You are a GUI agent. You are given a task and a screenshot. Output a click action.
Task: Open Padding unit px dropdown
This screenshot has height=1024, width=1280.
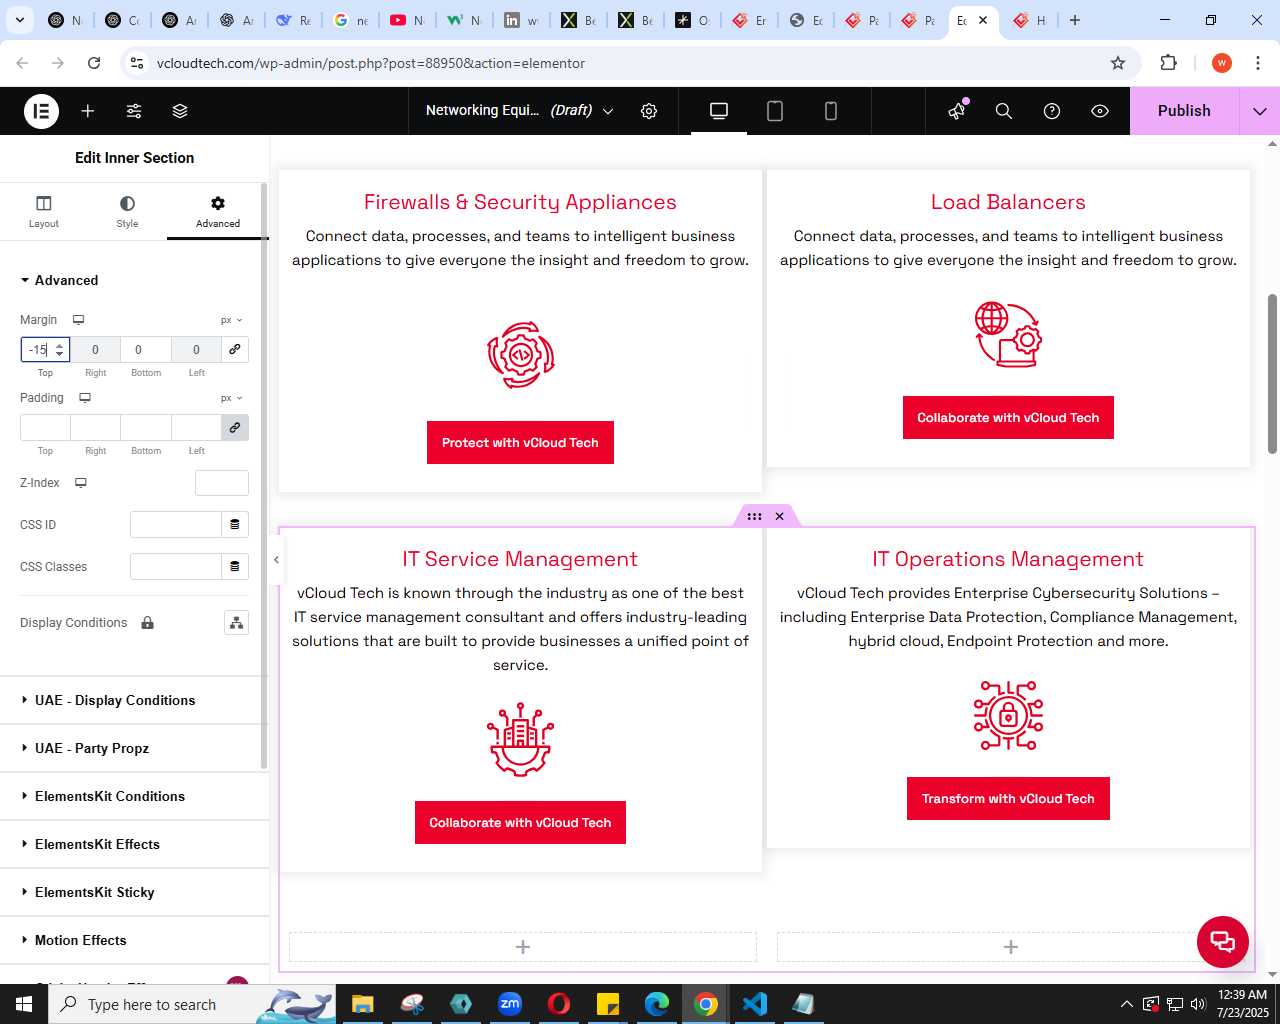[231, 398]
